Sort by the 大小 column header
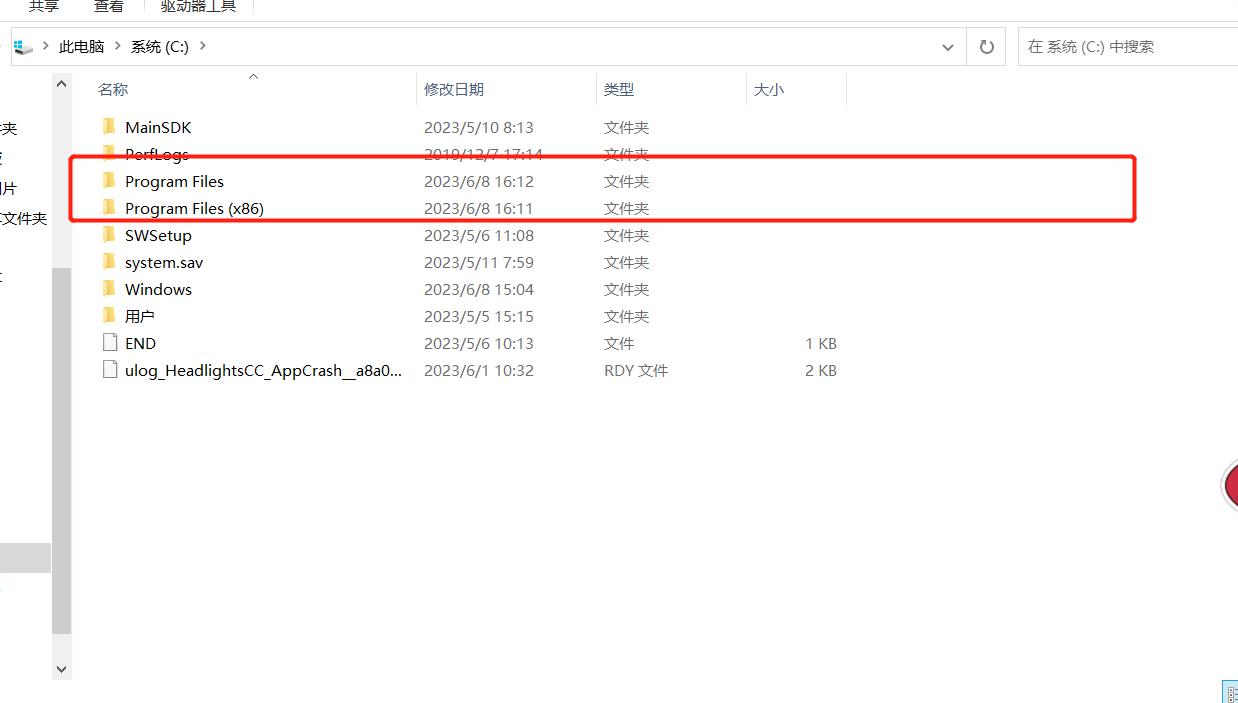The height and width of the screenshot is (703, 1238). point(768,90)
